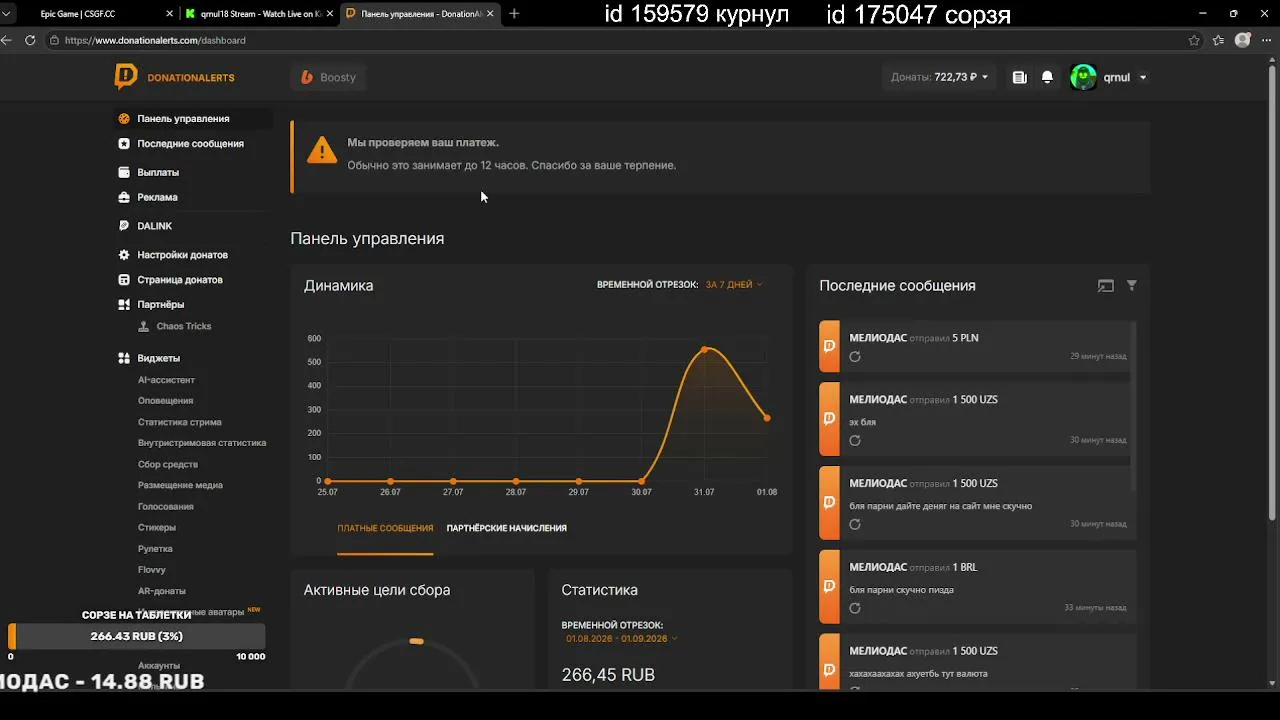The width and height of the screenshot is (1280, 720).
Task: Open Сбор средств widget
Action: coord(168,464)
